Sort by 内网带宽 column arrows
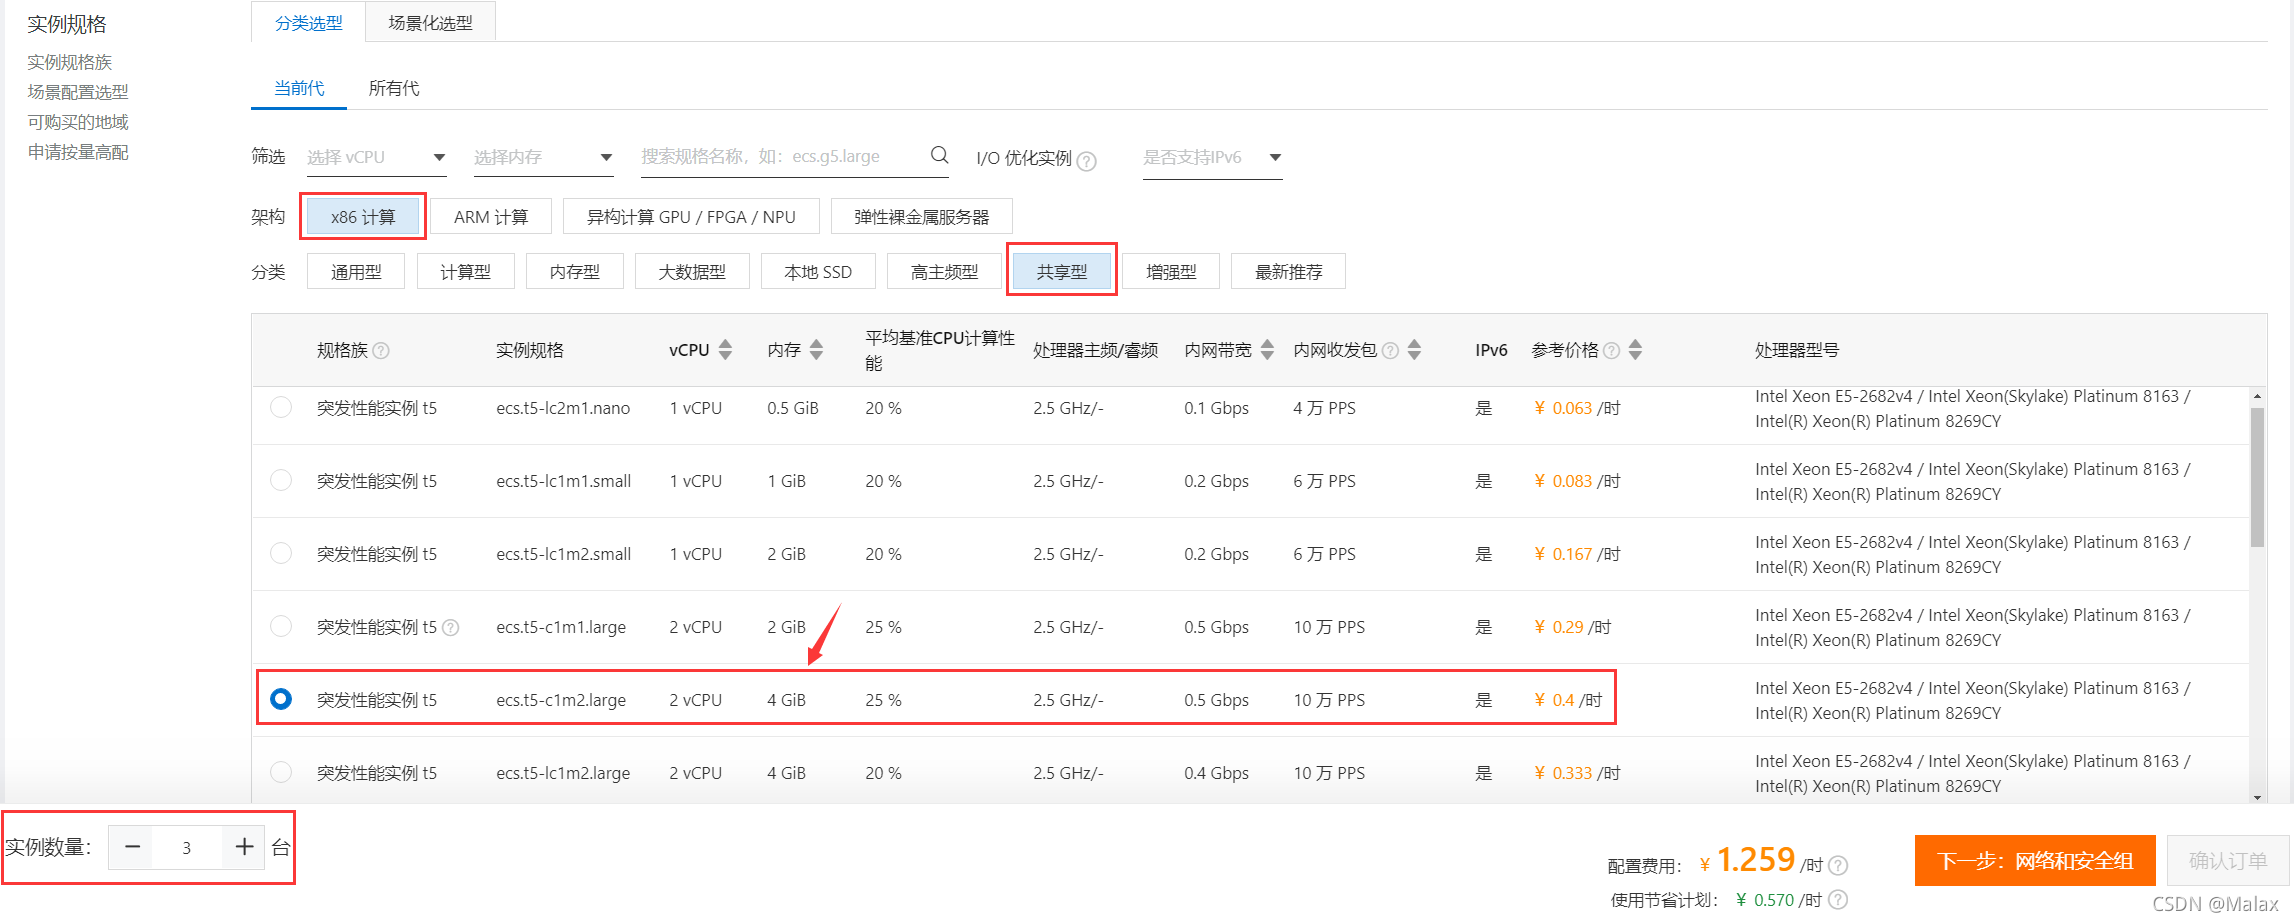 click(x=1267, y=350)
